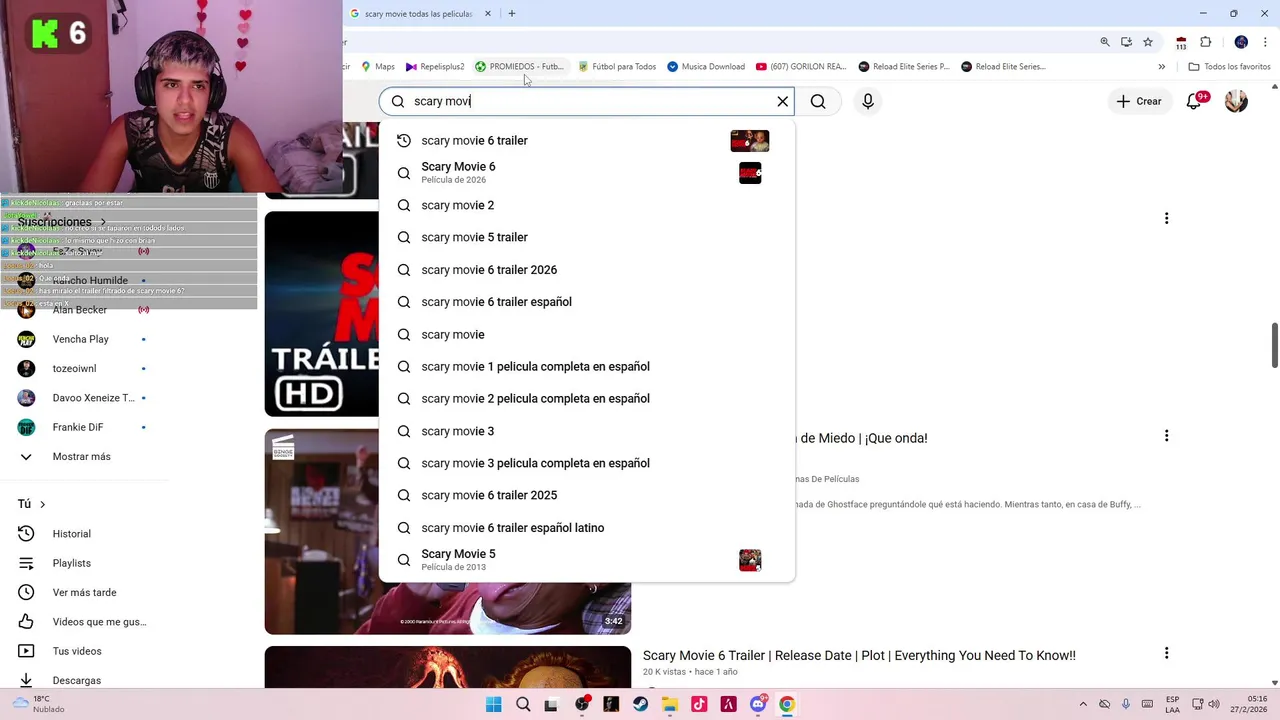Open options for the ¡Que onda! video

coord(1166,436)
